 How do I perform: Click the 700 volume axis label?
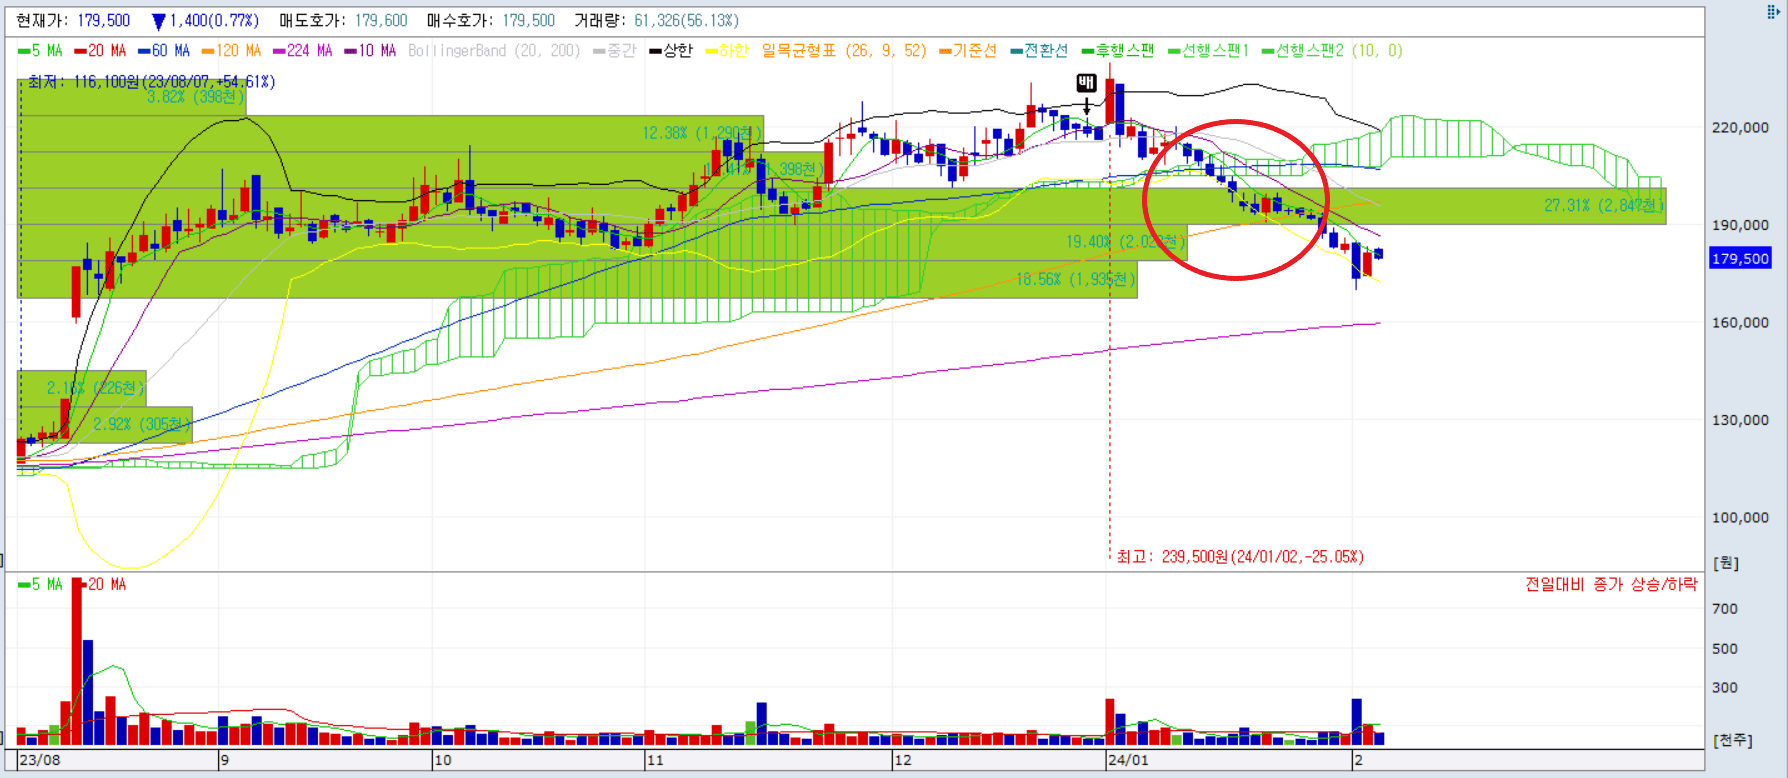coord(1725,608)
